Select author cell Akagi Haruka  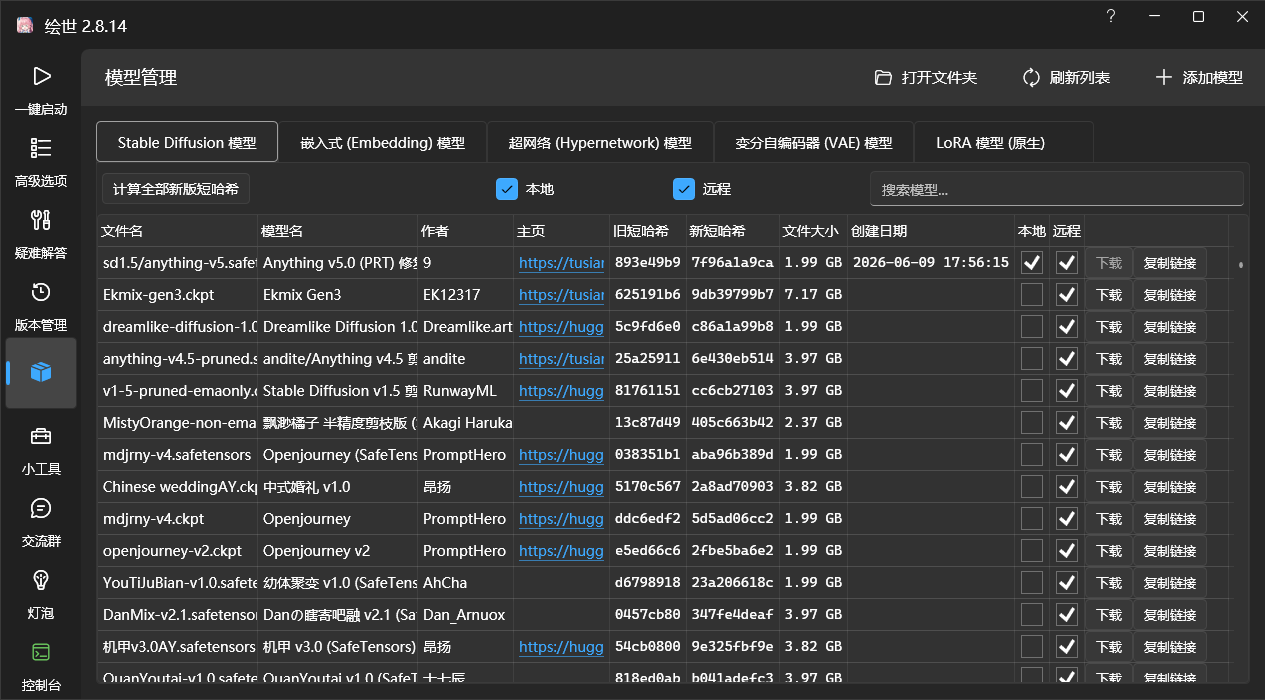[465, 423]
